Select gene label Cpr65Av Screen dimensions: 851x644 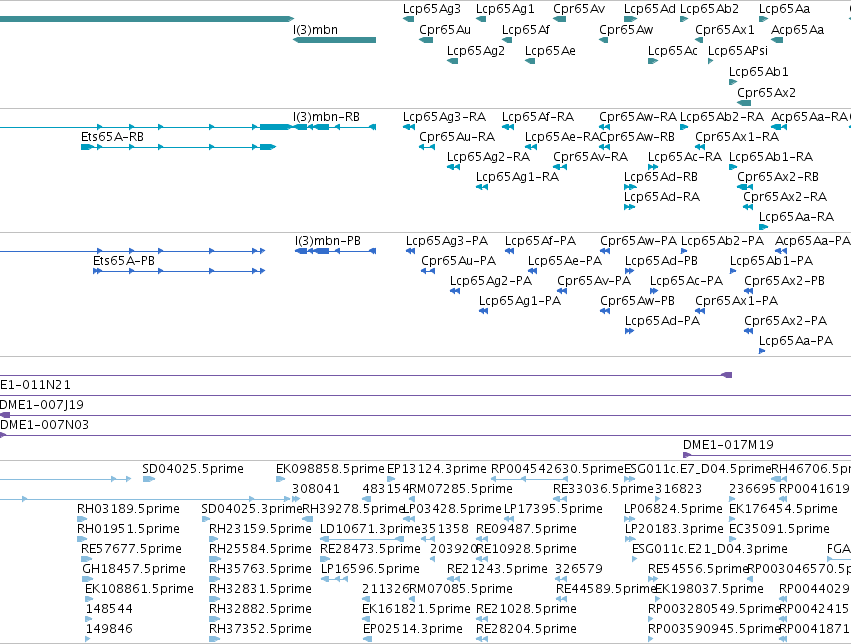[x=579, y=9]
